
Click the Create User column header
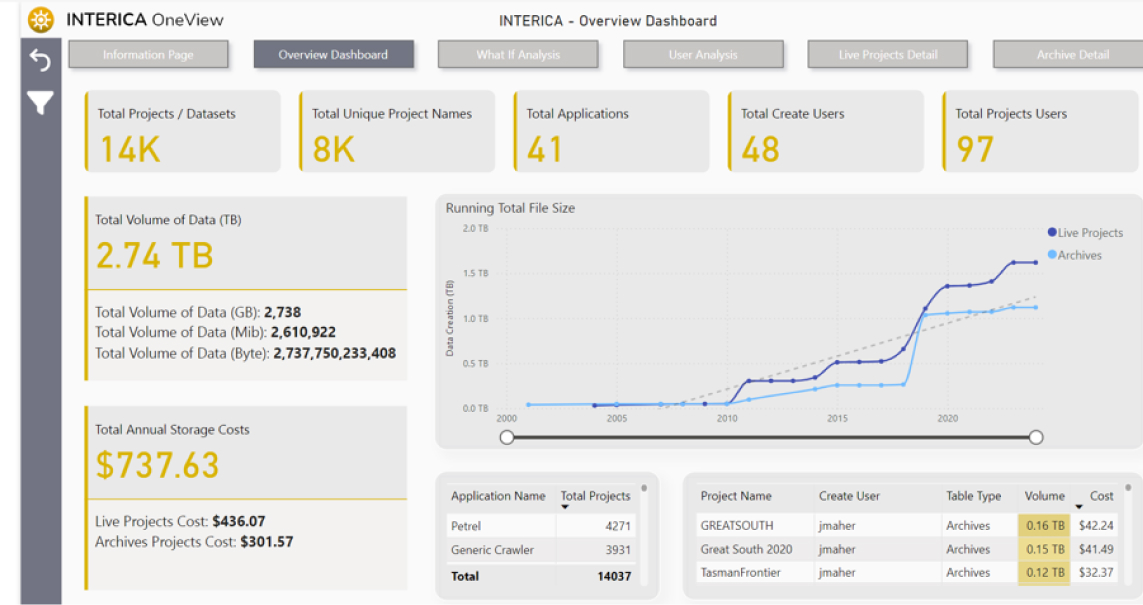tap(849, 496)
